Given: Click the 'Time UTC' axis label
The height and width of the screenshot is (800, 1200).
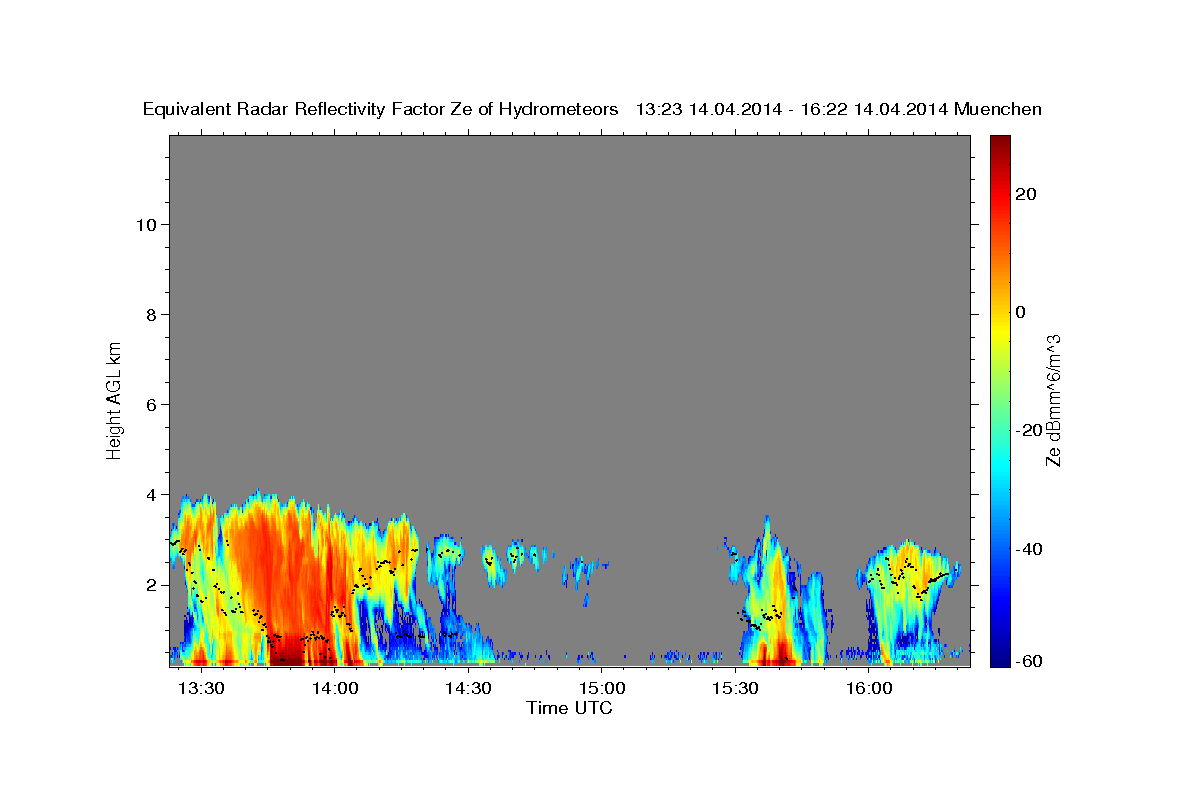Looking at the screenshot, I should [x=569, y=709].
